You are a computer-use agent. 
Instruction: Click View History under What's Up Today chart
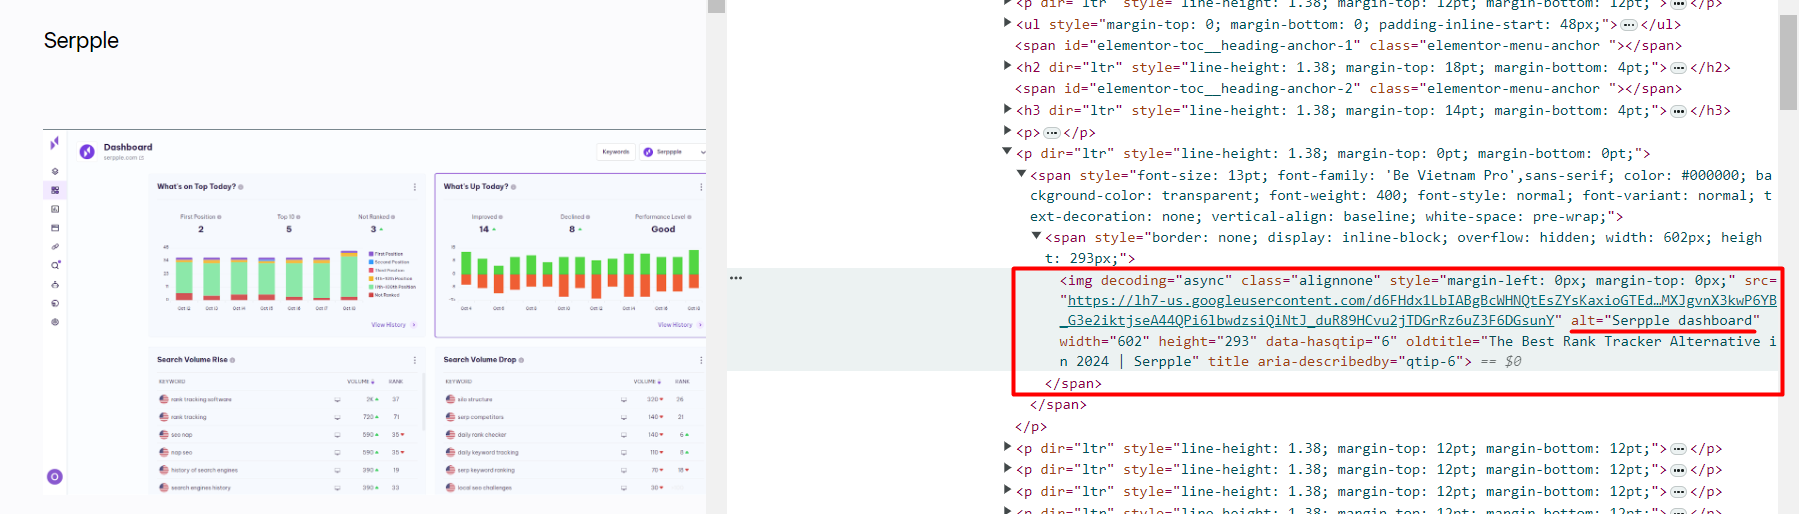[x=679, y=325]
